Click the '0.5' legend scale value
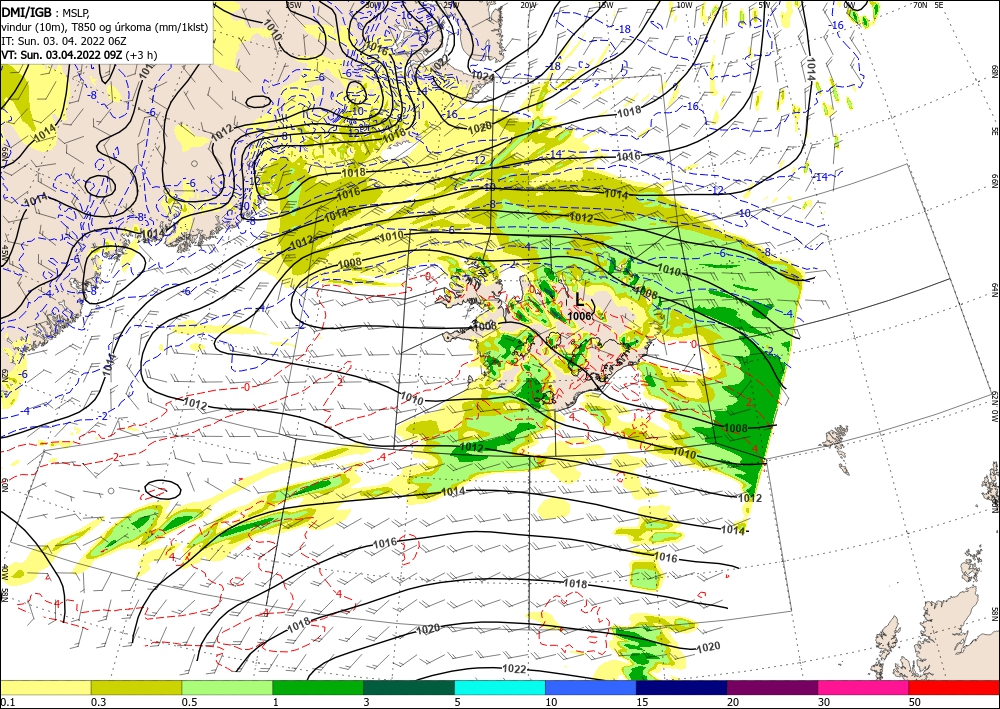The width and height of the screenshot is (1000, 709). pos(189,702)
